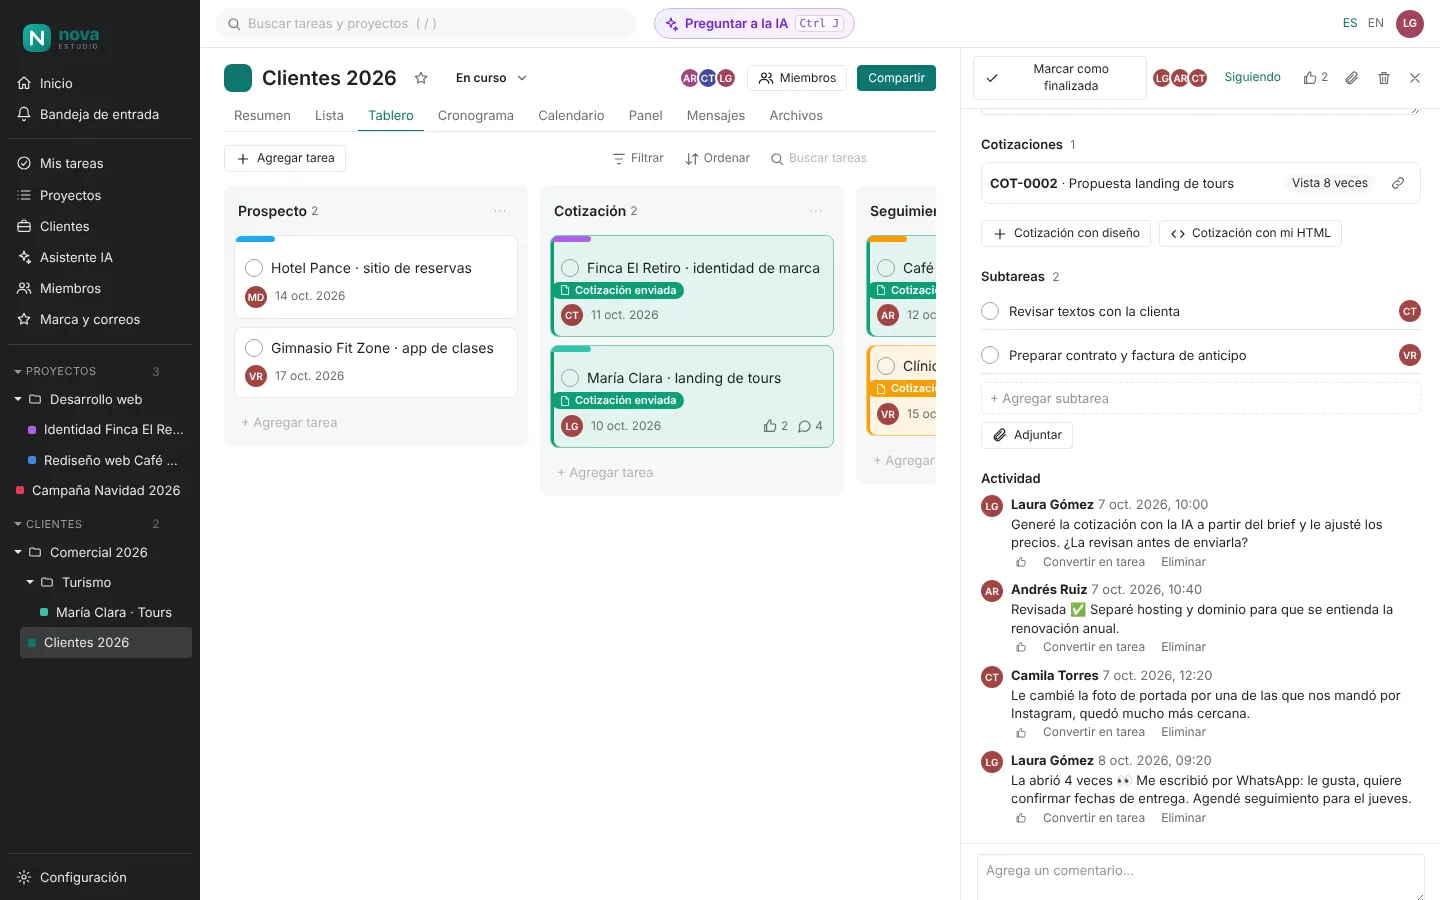
Task: Copy link icon for COT-0002 quotation
Action: click(1398, 183)
